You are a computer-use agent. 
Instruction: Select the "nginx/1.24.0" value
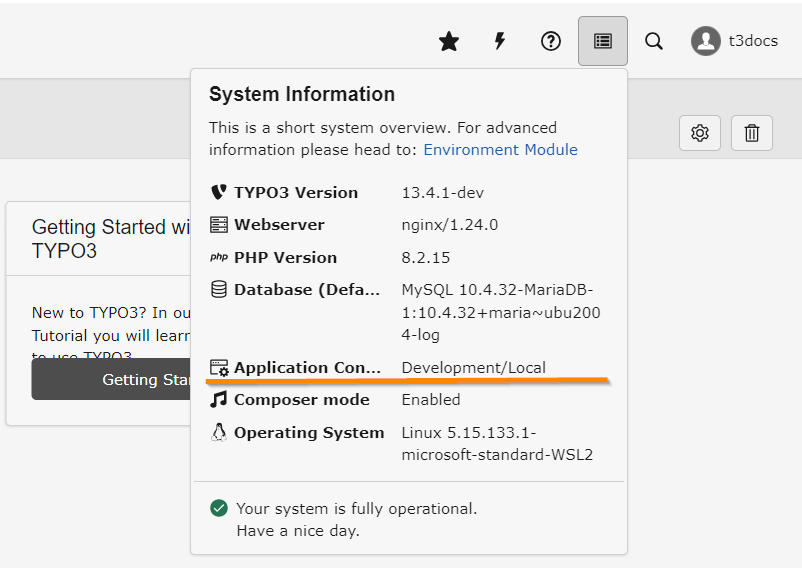coord(450,225)
